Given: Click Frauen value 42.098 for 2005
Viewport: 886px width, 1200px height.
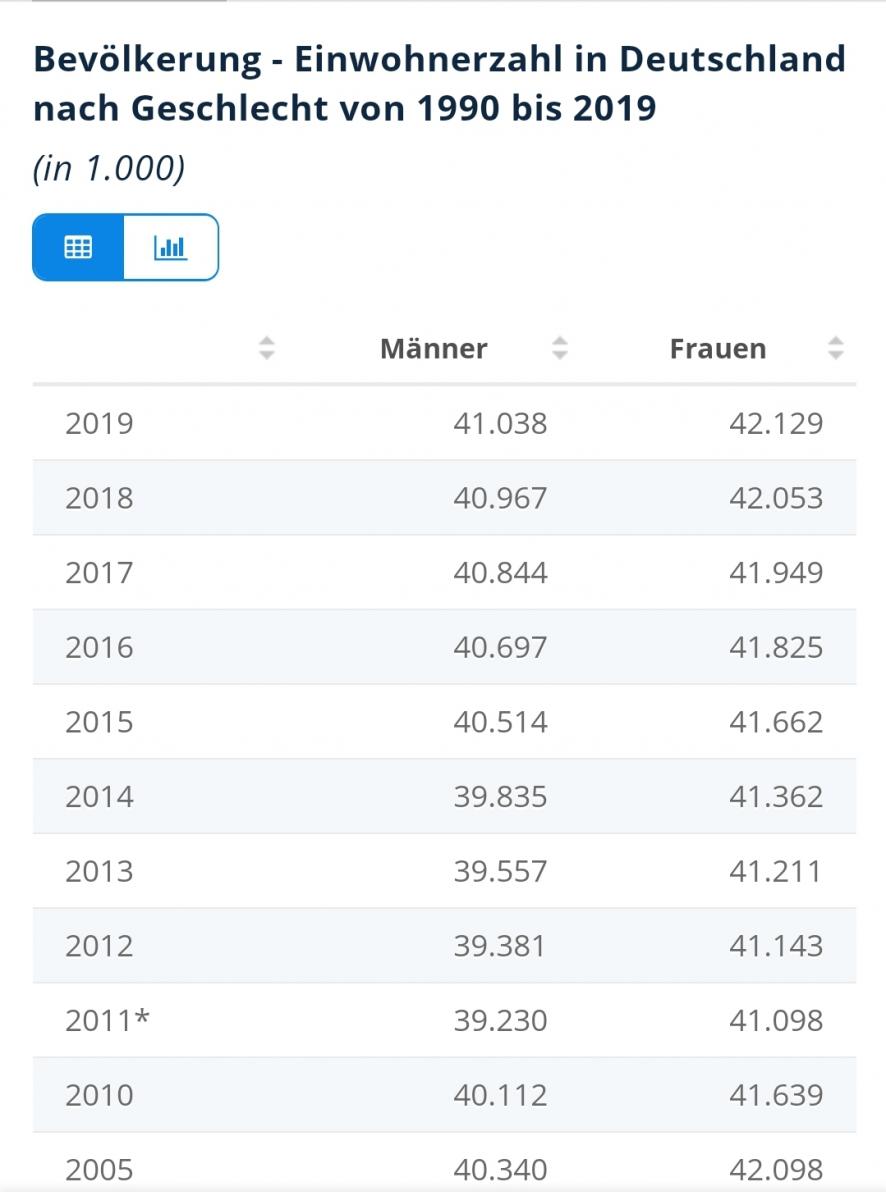Looking at the screenshot, I should [x=776, y=1169].
